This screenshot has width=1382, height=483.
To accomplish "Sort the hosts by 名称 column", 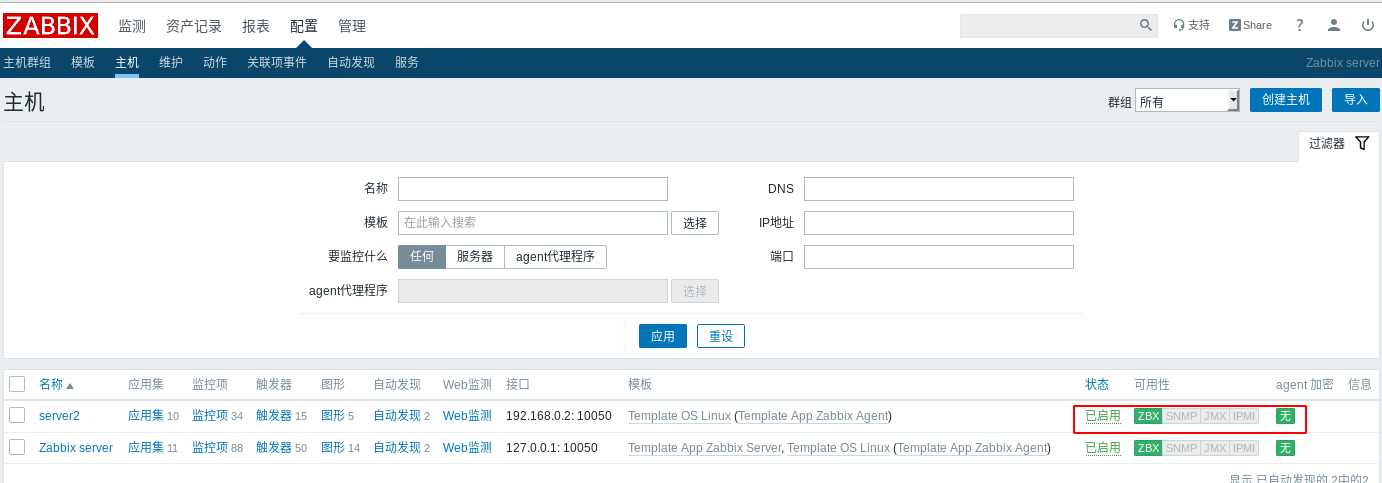I will pyautogui.click(x=56, y=384).
